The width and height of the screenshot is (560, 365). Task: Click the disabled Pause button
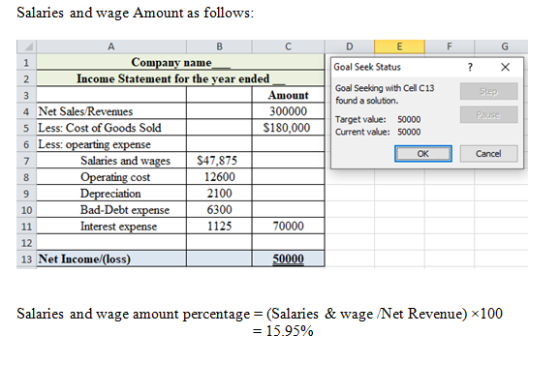pos(488,115)
